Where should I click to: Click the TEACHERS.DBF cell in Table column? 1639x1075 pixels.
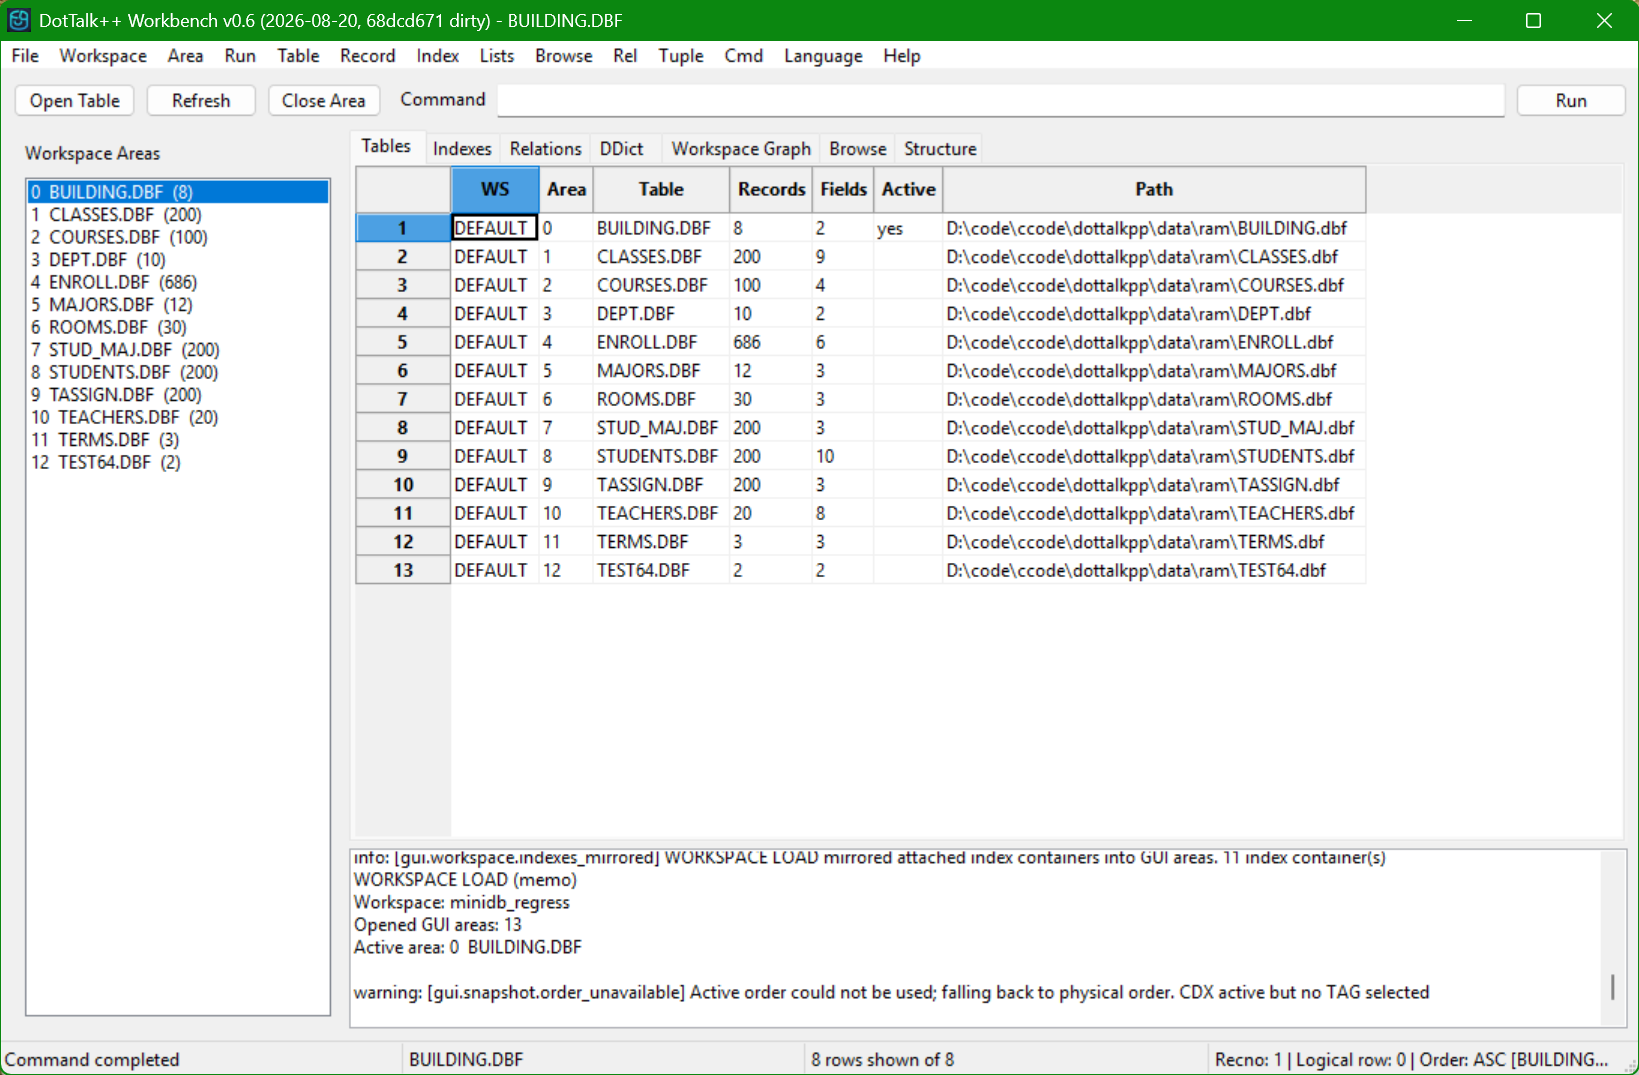click(x=661, y=513)
